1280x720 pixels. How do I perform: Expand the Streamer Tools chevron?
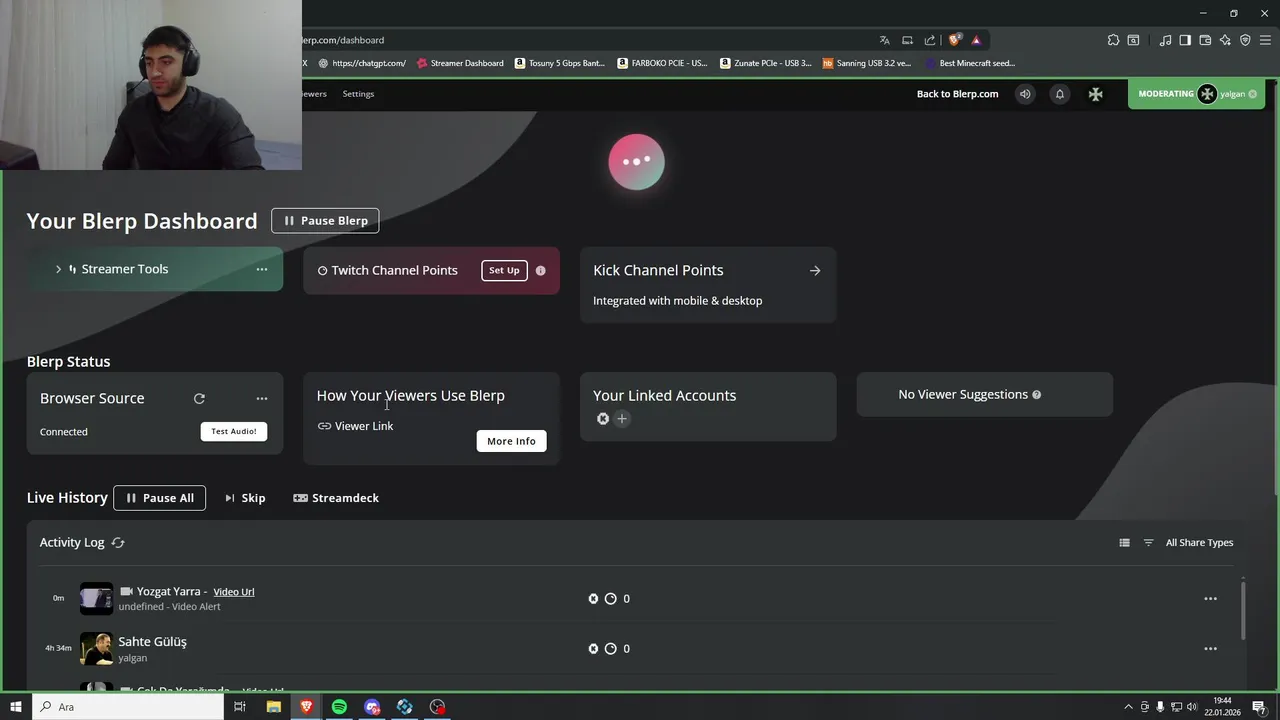[x=58, y=269]
